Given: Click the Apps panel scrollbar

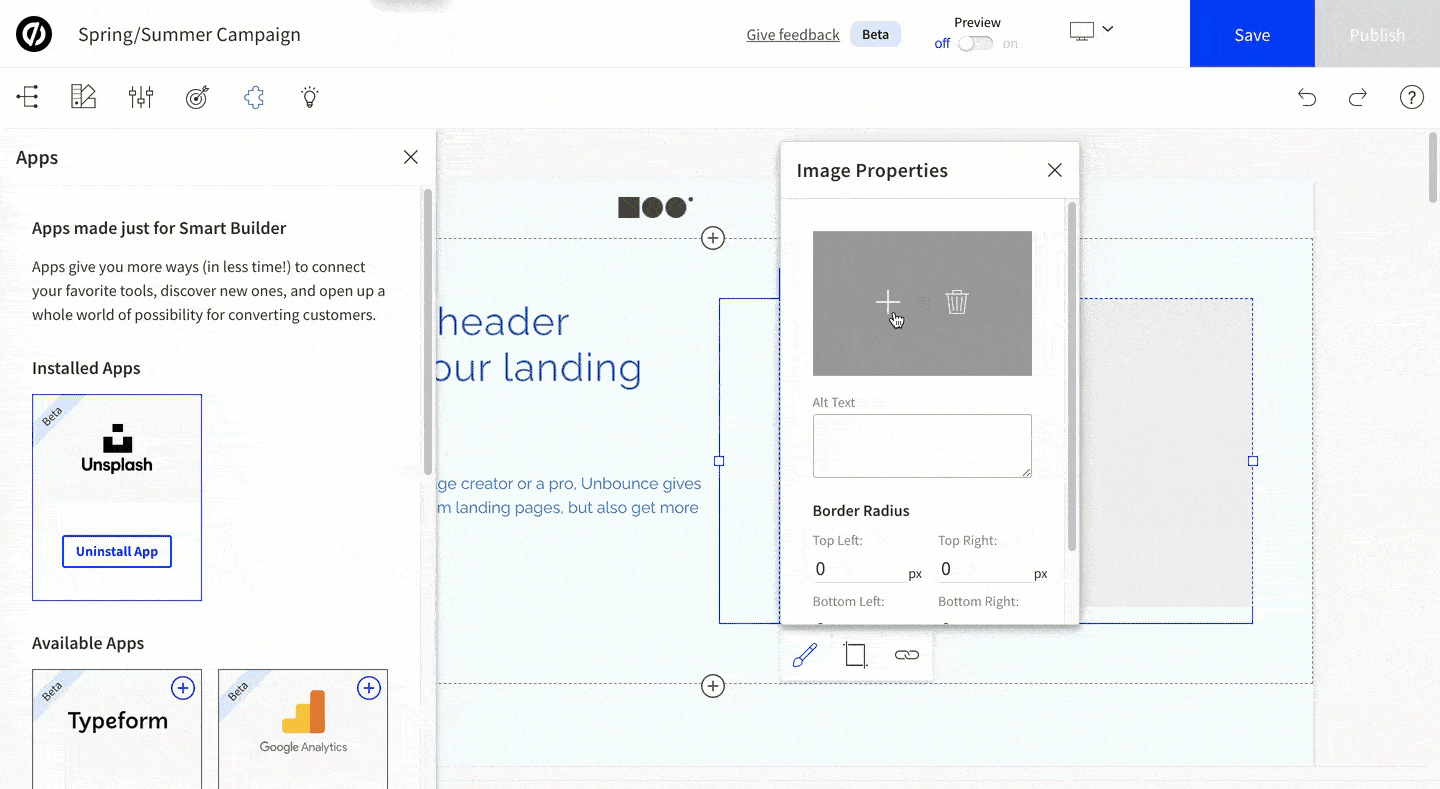Looking at the screenshot, I should (428, 332).
